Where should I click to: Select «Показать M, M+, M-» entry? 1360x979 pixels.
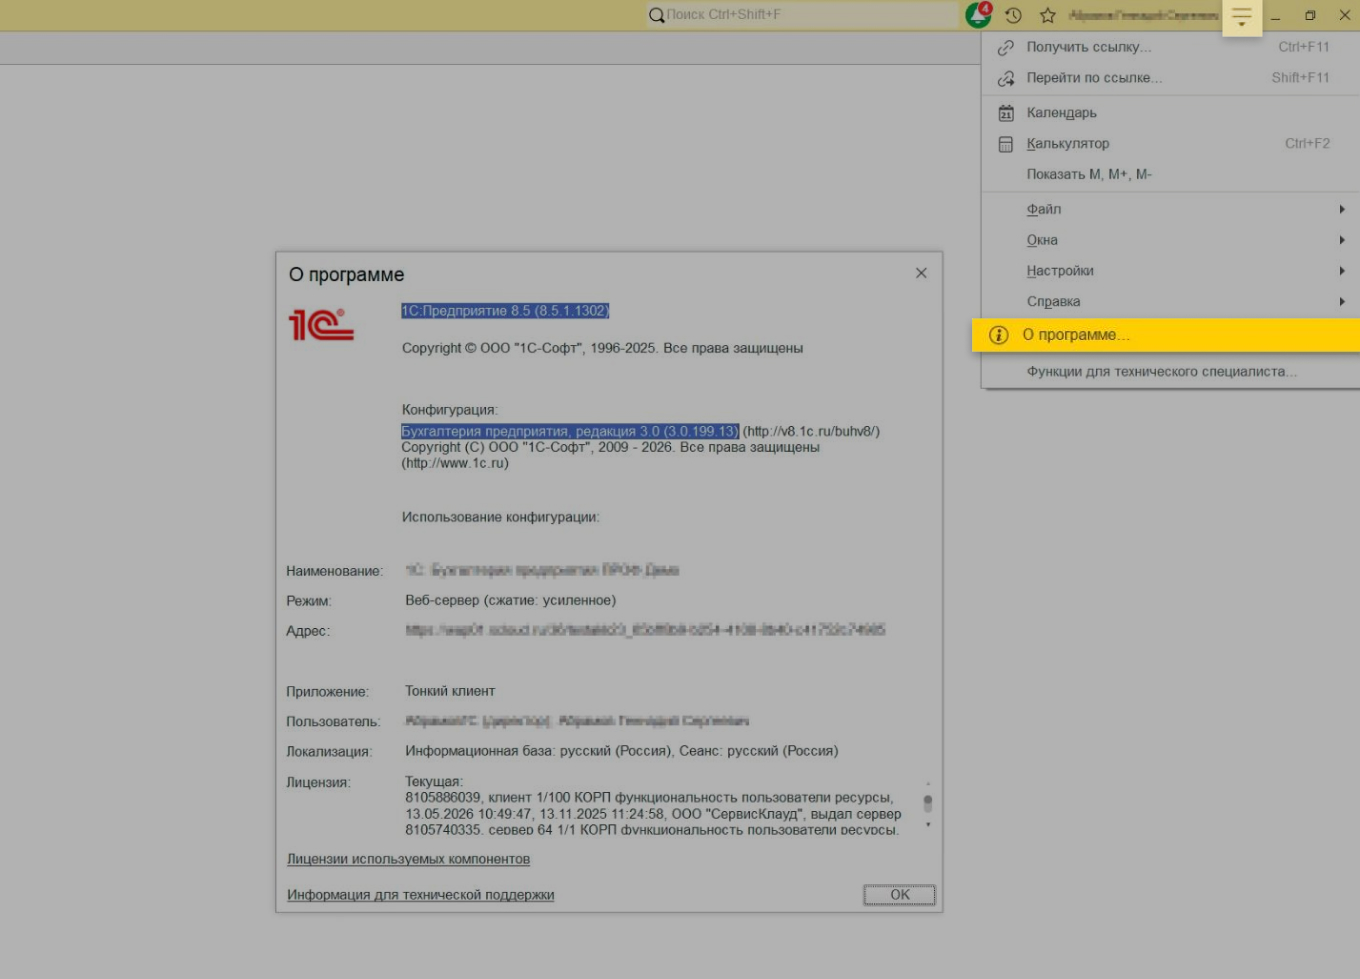1170,174
